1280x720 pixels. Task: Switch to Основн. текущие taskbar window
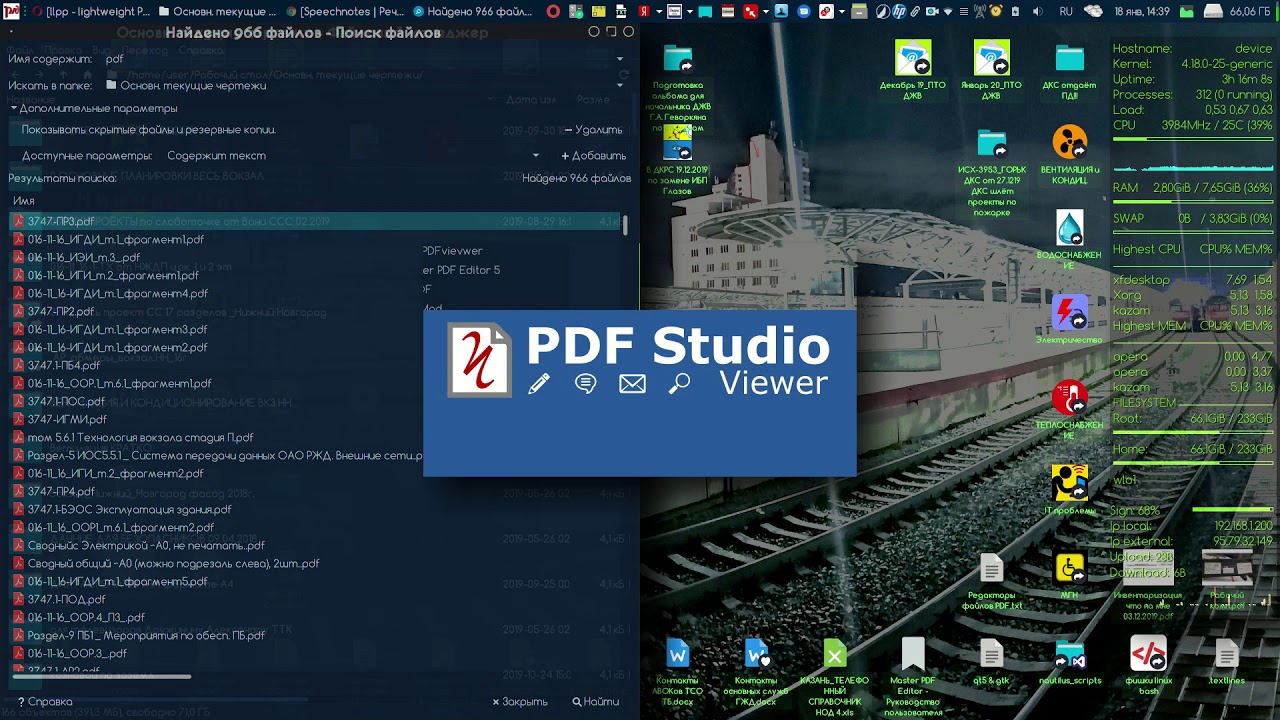(216, 11)
